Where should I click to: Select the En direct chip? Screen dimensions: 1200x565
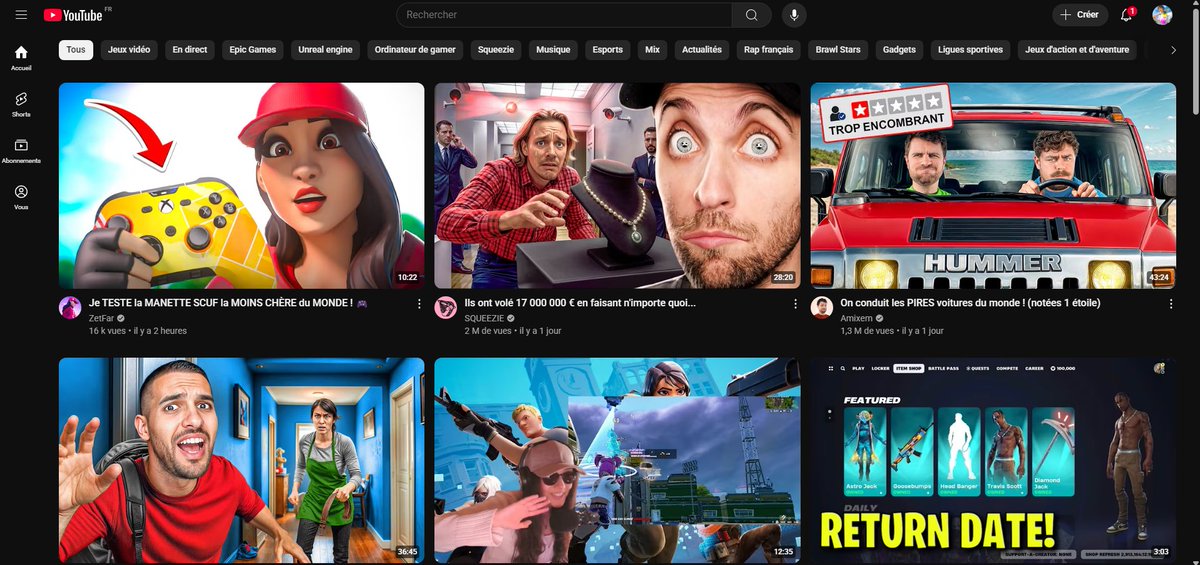point(190,49)
